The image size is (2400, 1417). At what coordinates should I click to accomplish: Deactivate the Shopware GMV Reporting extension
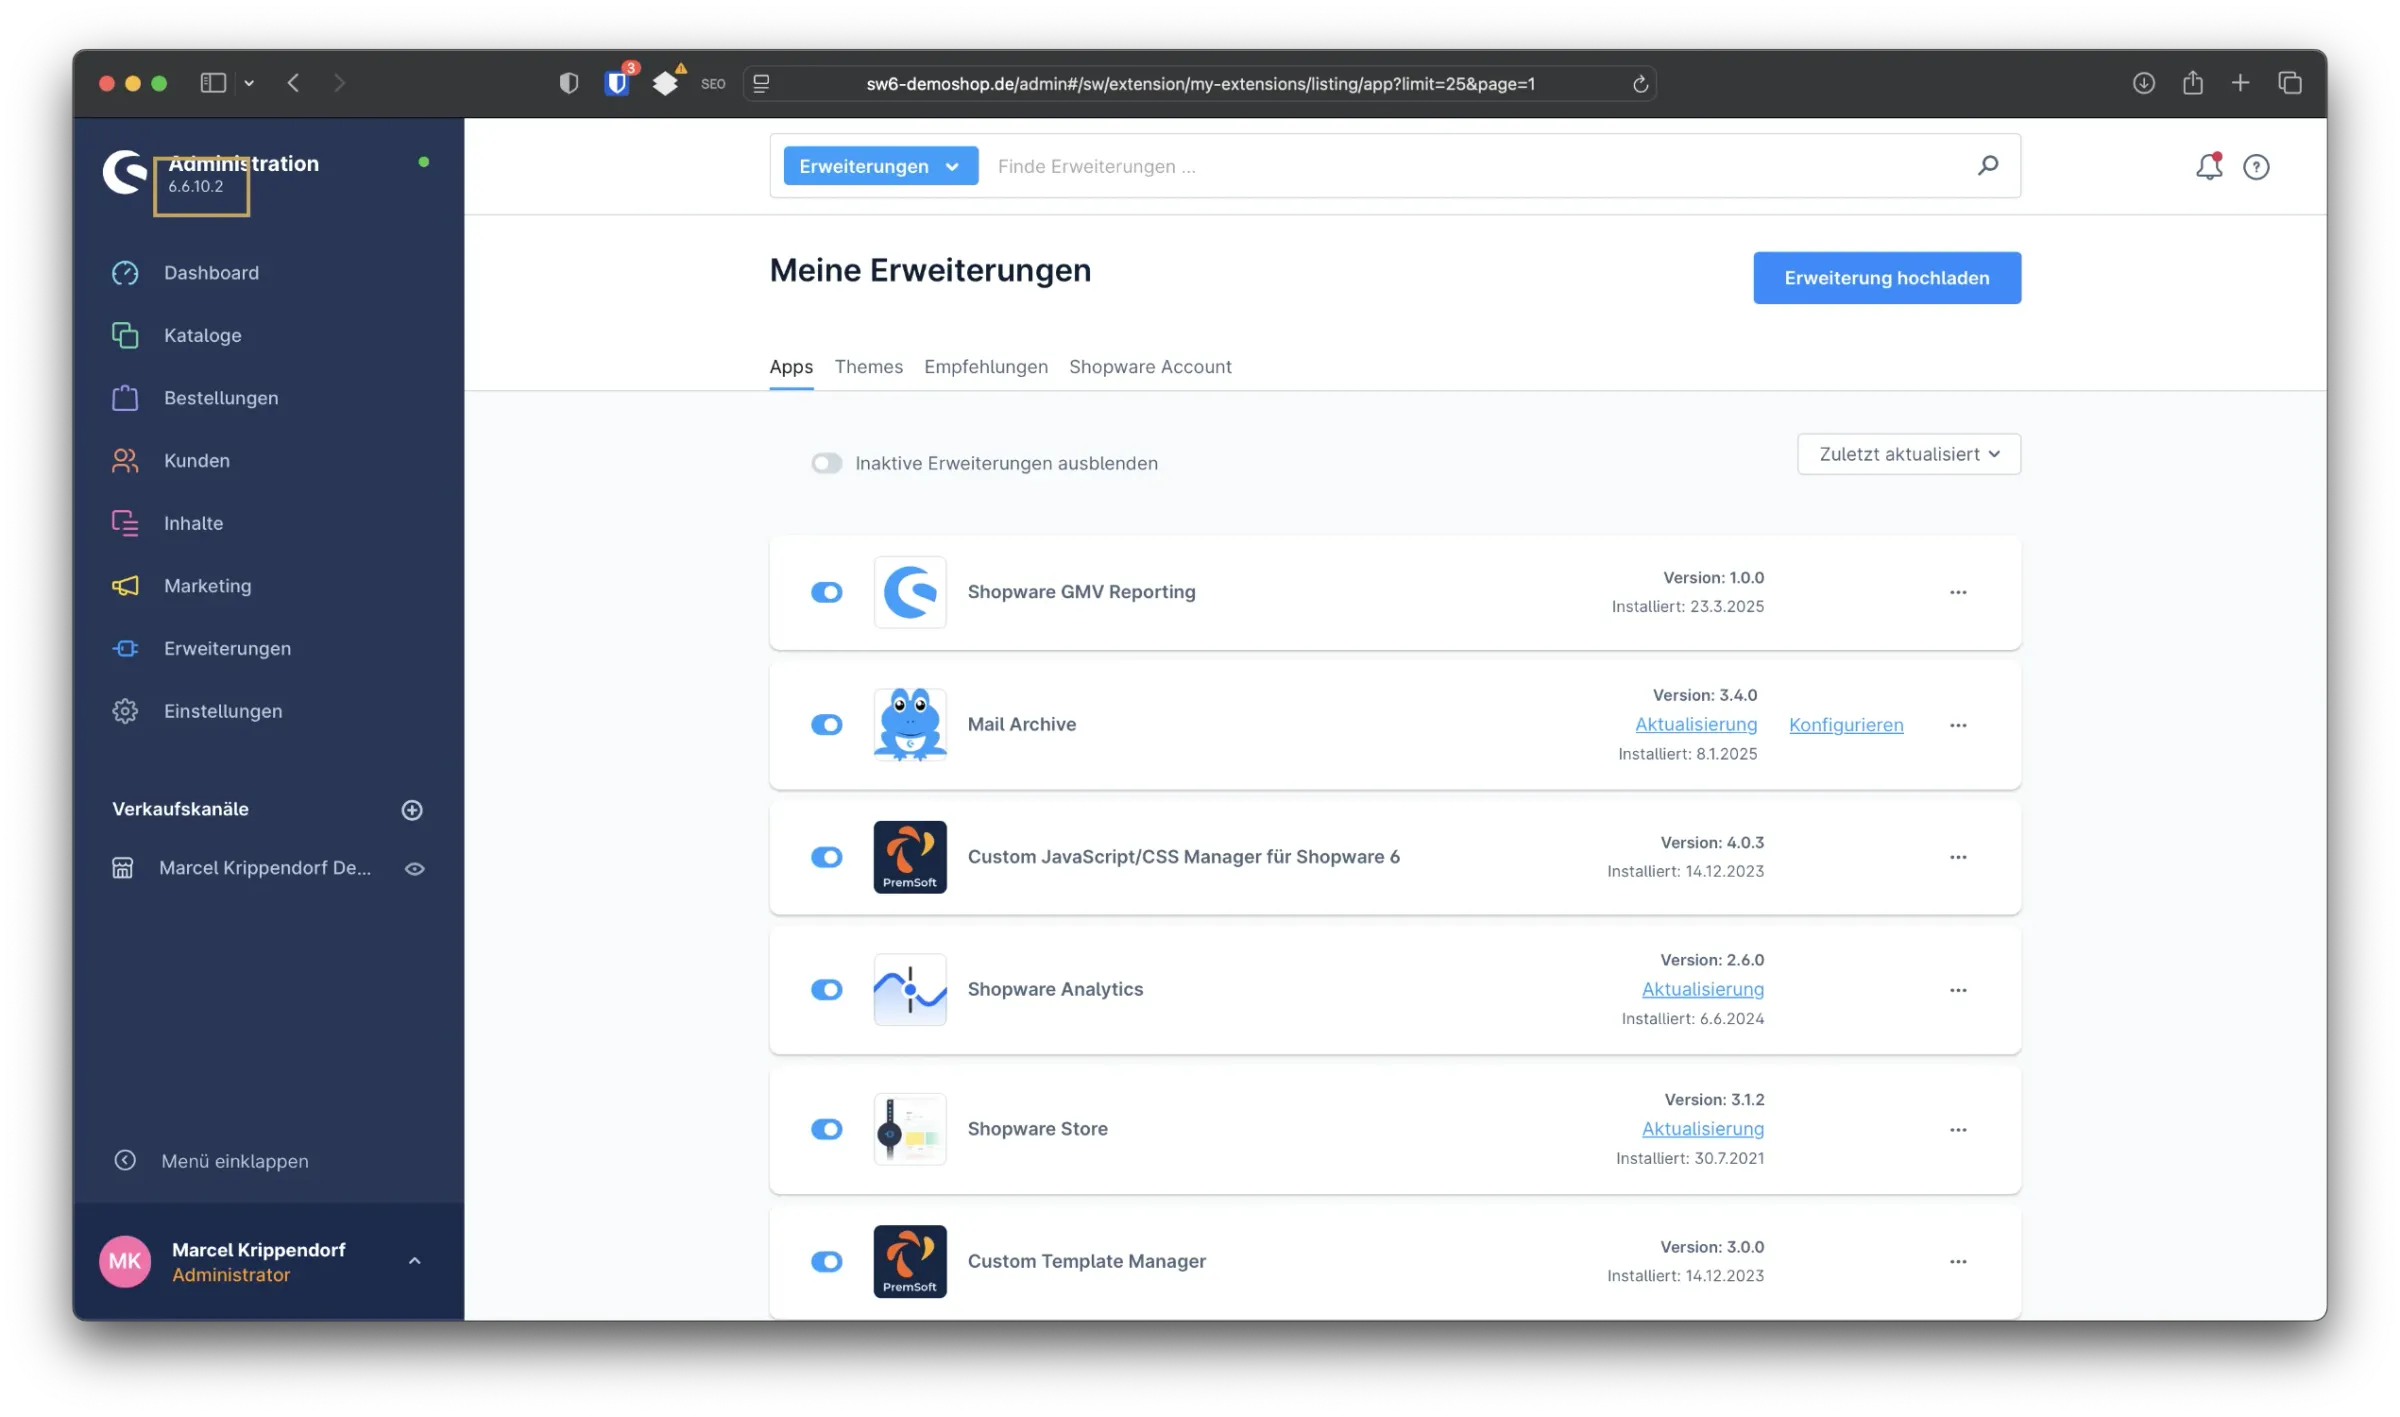(x=826, y=592)
